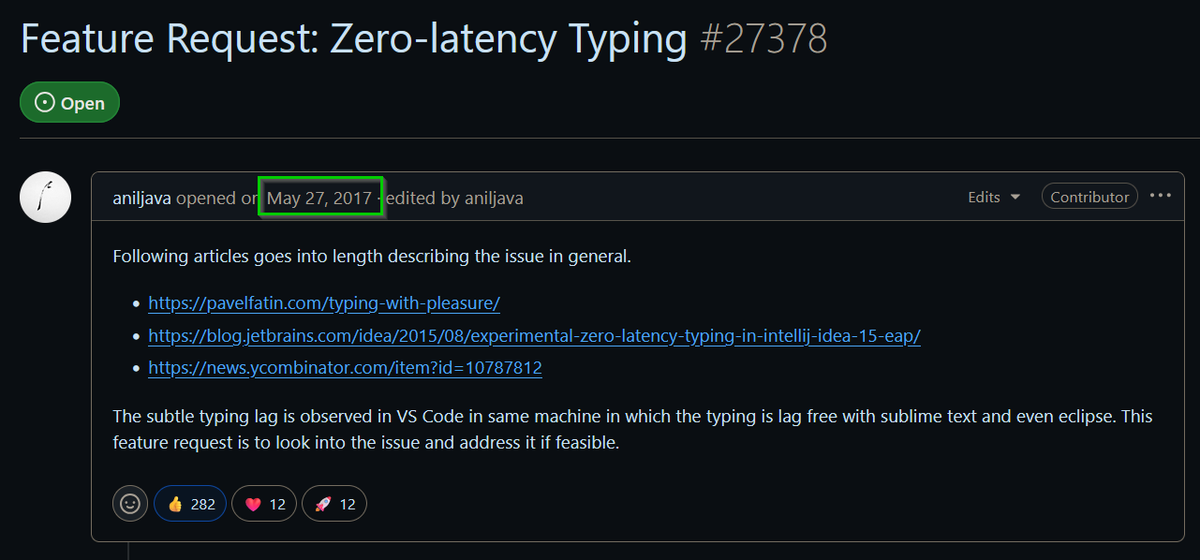Image resolution: width=1200 pixels, height=560 pixels.
Task: Click the smiley add reaction icon
Action: 129,504
